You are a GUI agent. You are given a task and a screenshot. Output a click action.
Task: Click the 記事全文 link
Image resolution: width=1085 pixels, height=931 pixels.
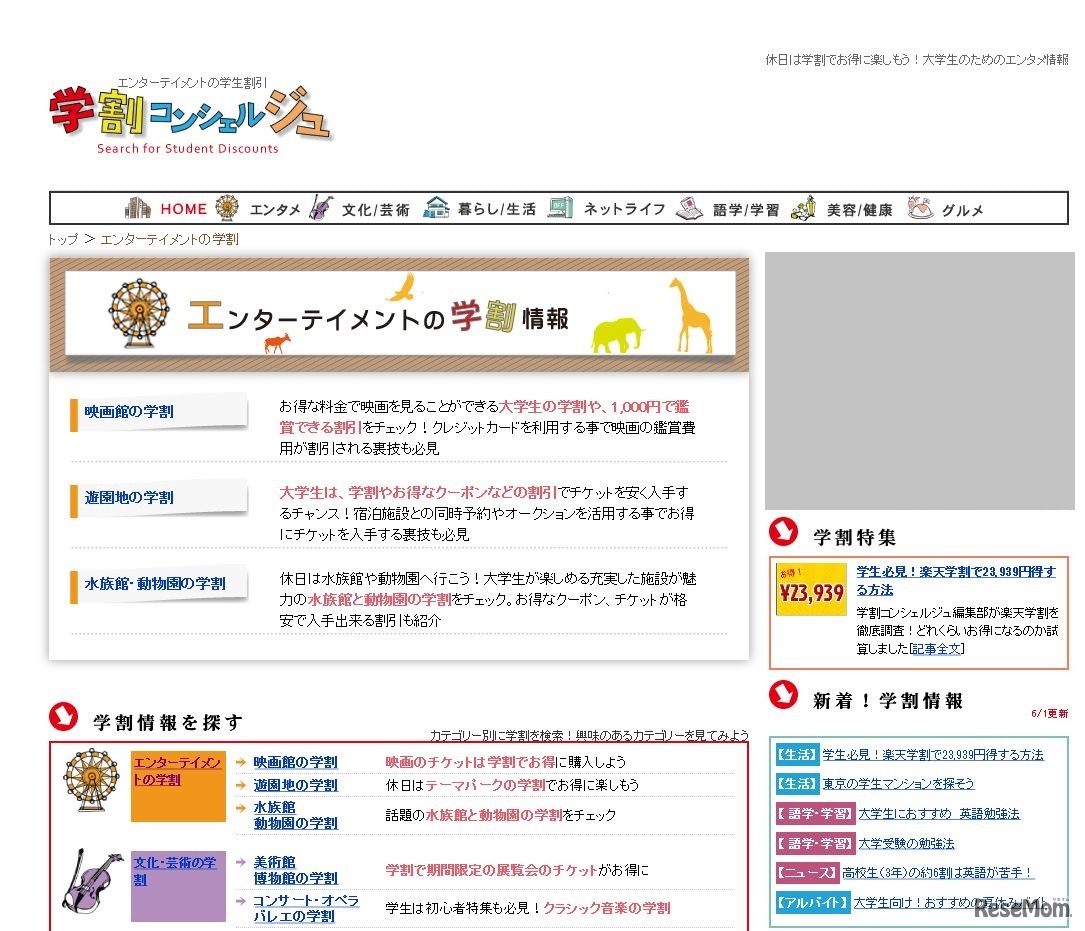pyautogui.click(x=938, y=648)
